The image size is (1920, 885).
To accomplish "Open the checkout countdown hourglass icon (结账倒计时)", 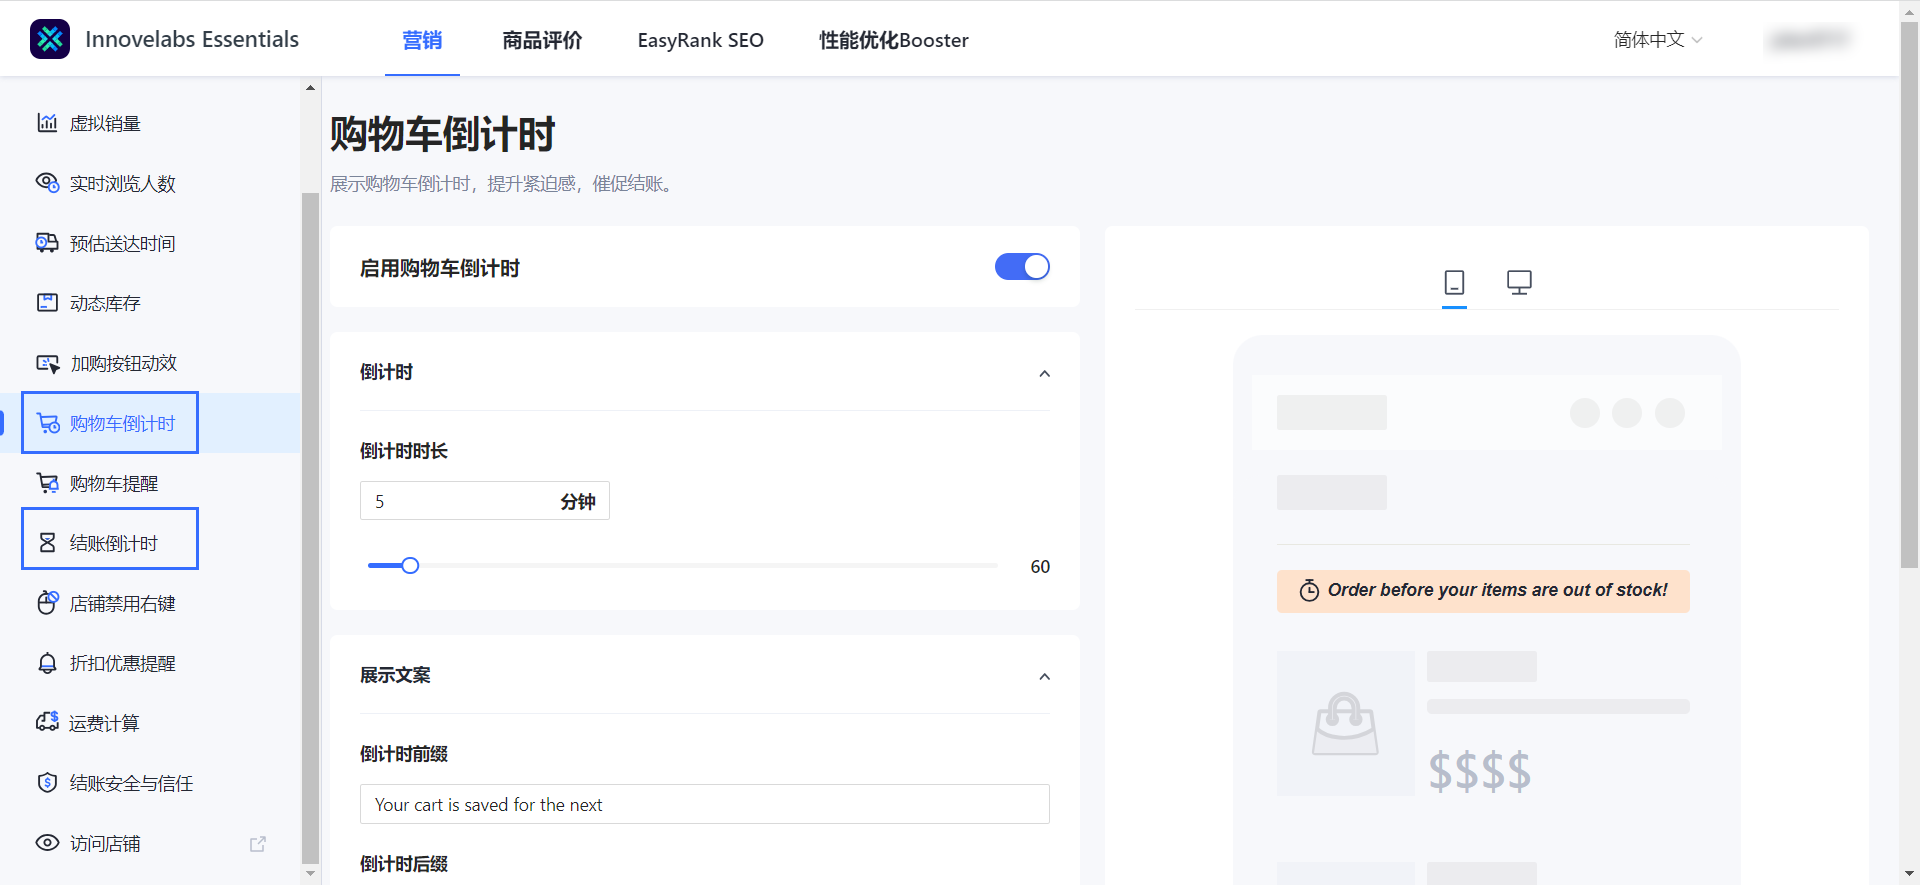I will point(47,543).
